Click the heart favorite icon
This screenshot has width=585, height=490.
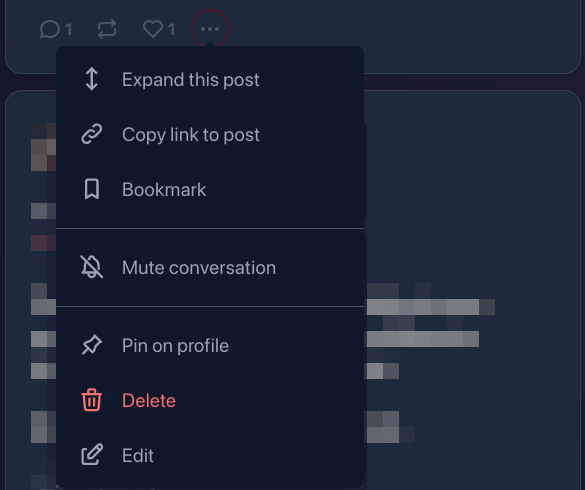pos(153,29)
